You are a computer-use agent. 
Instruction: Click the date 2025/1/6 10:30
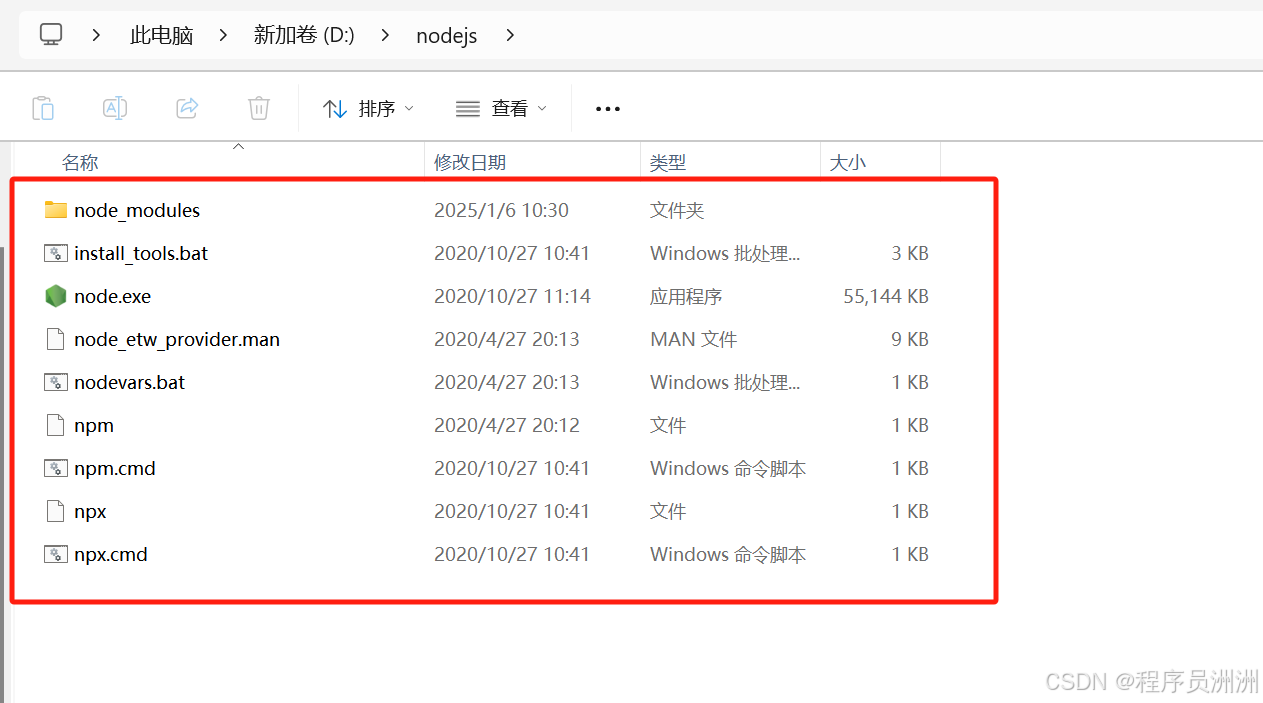pyautogui.click(x=501, y=210)
